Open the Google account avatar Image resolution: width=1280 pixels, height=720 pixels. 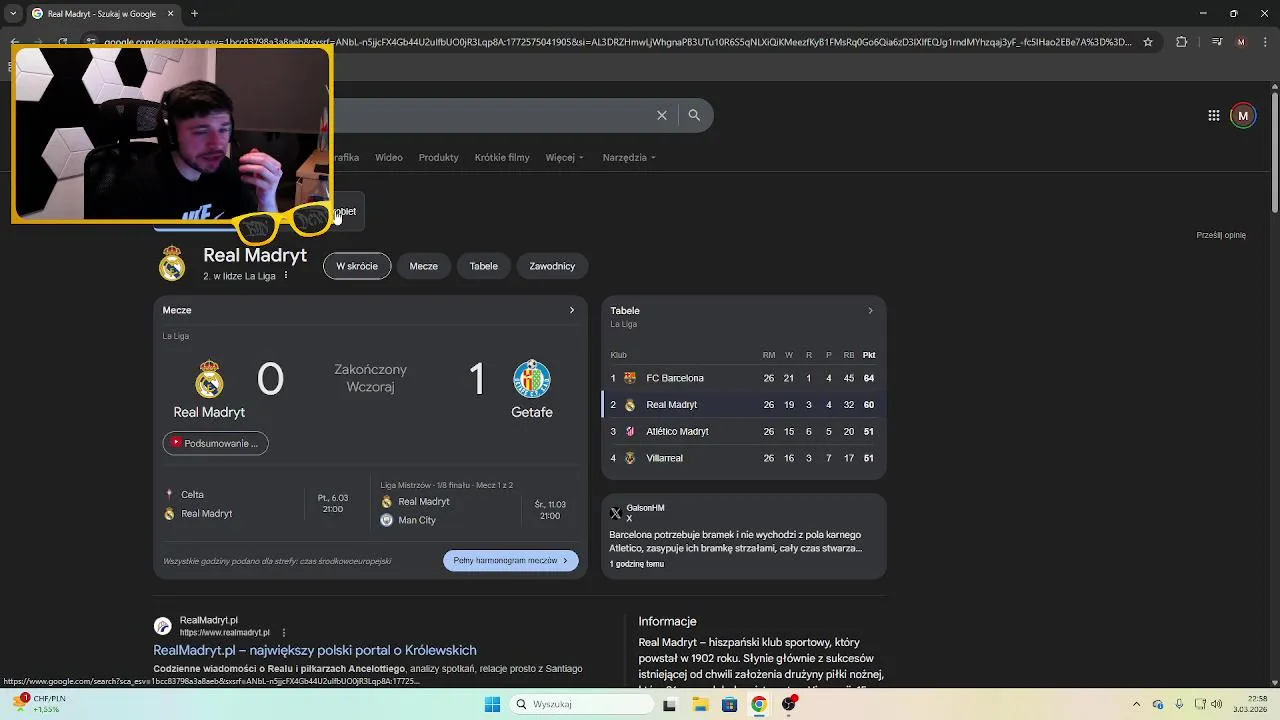1243,115
